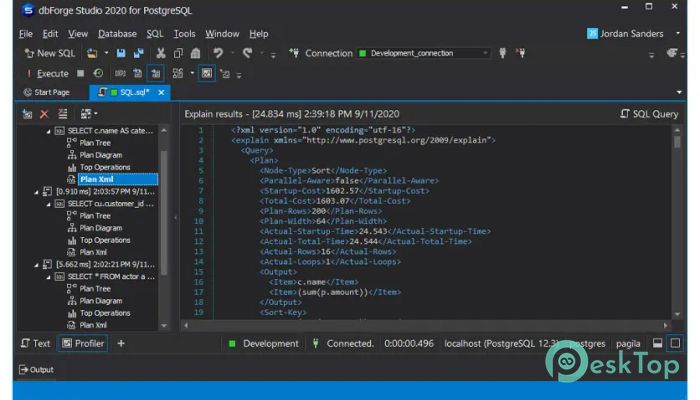Click the disconnect plug icon with red mark
The height and width of the screenshot is (400, 700).
click(521, 53)
